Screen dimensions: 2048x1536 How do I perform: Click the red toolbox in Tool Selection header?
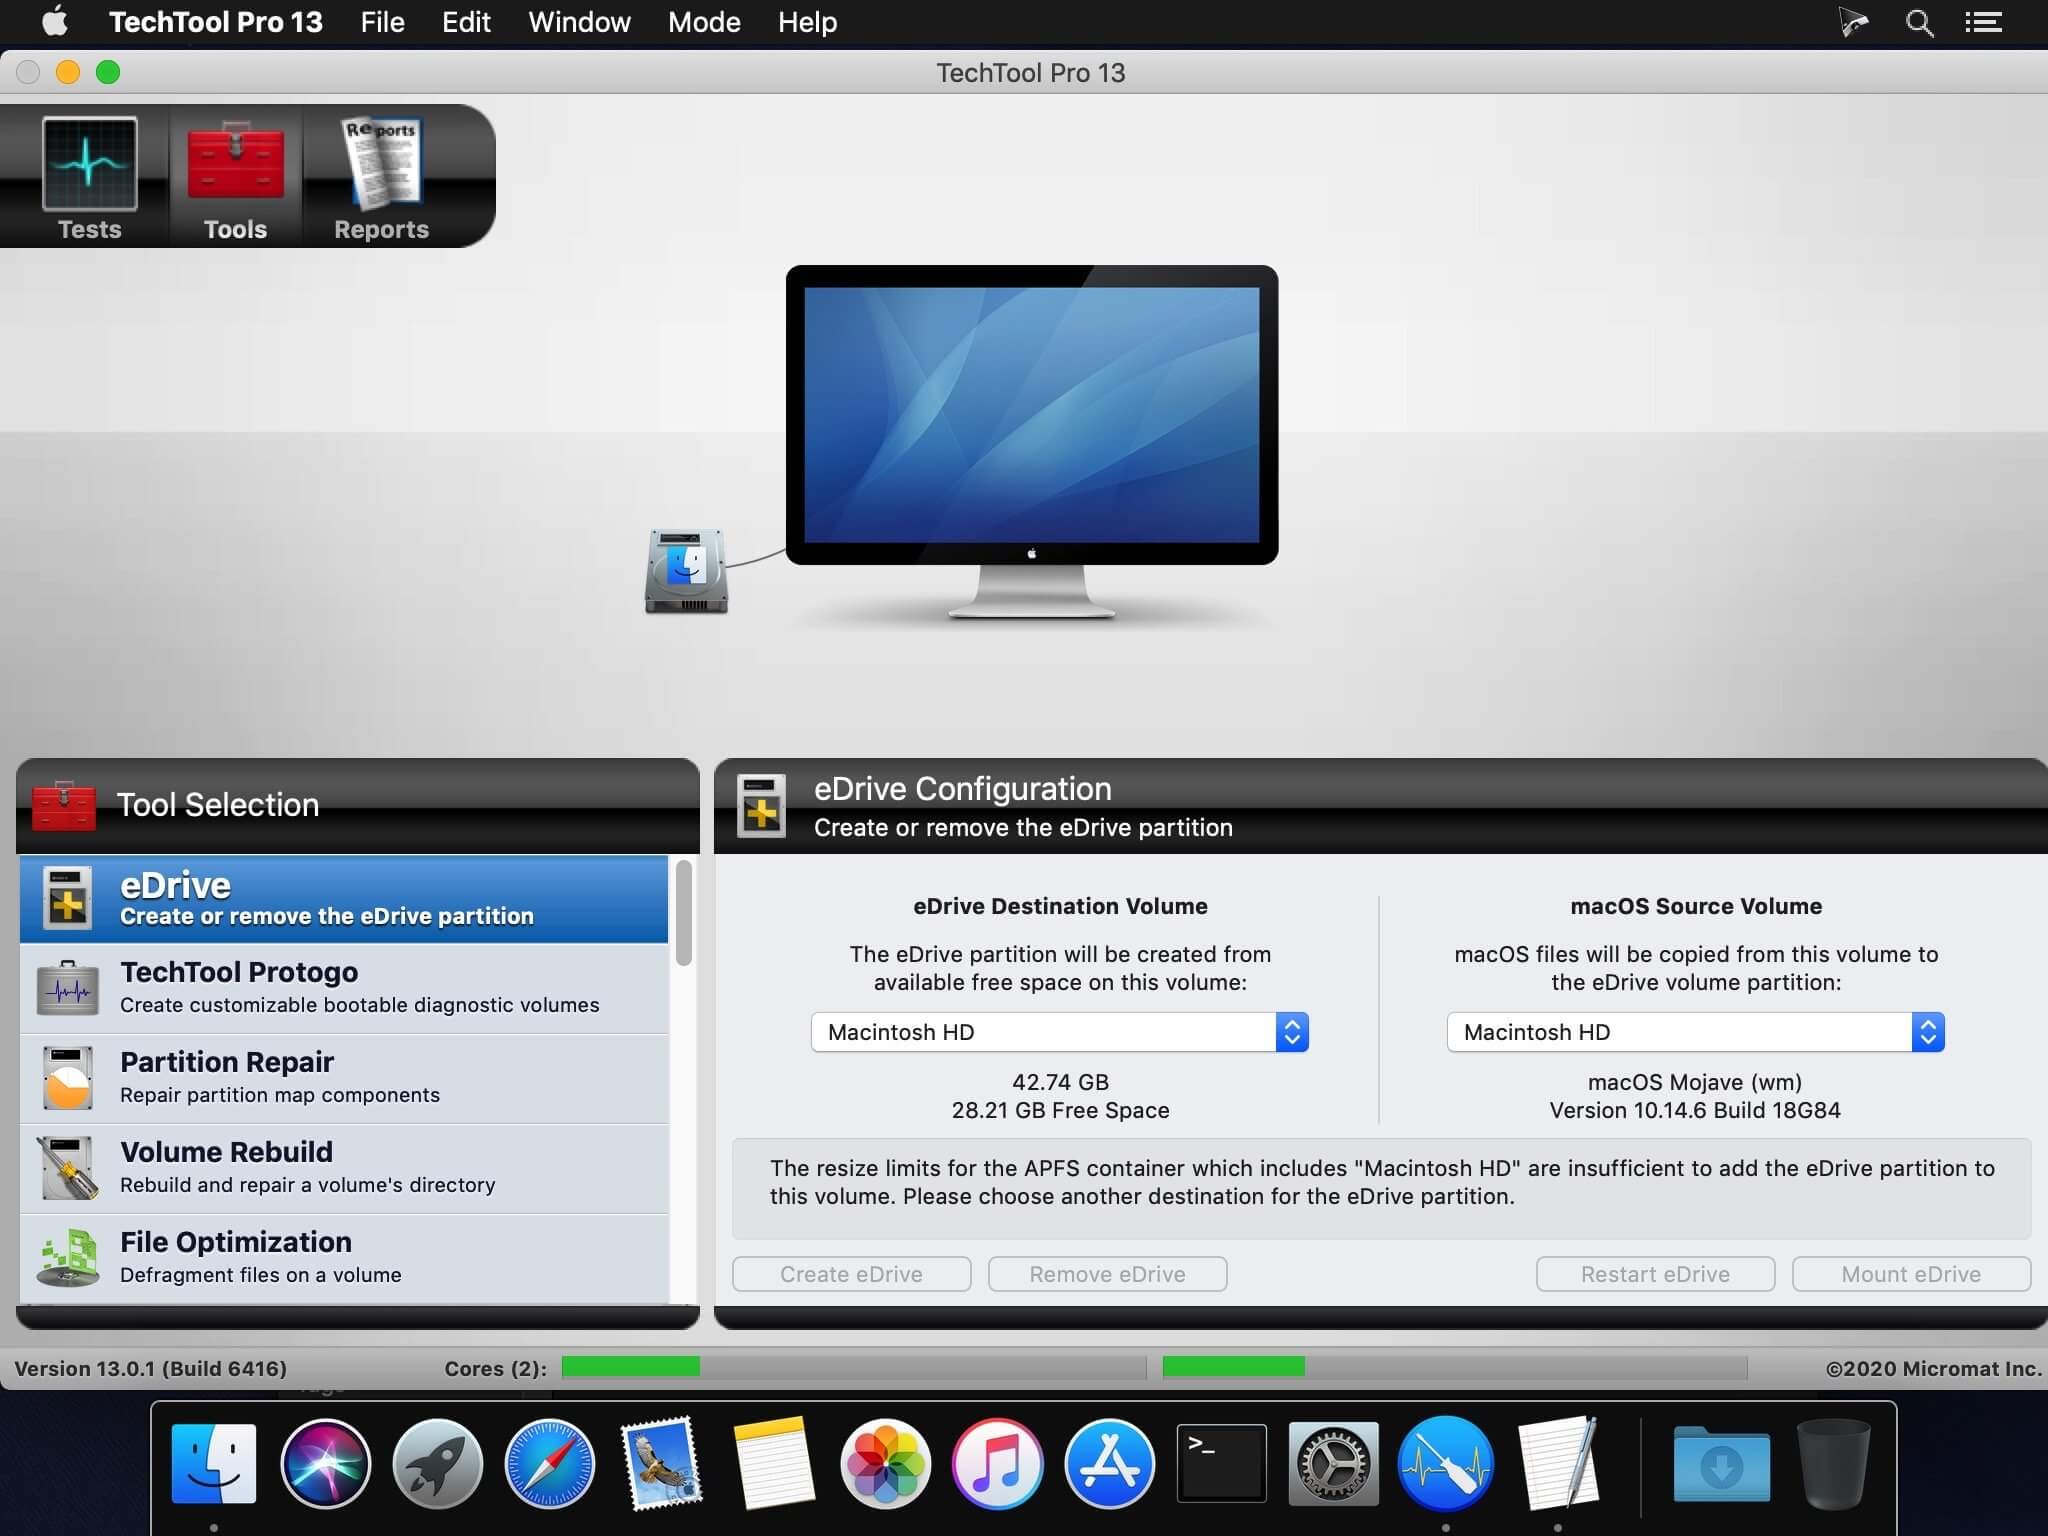[64, 805]
